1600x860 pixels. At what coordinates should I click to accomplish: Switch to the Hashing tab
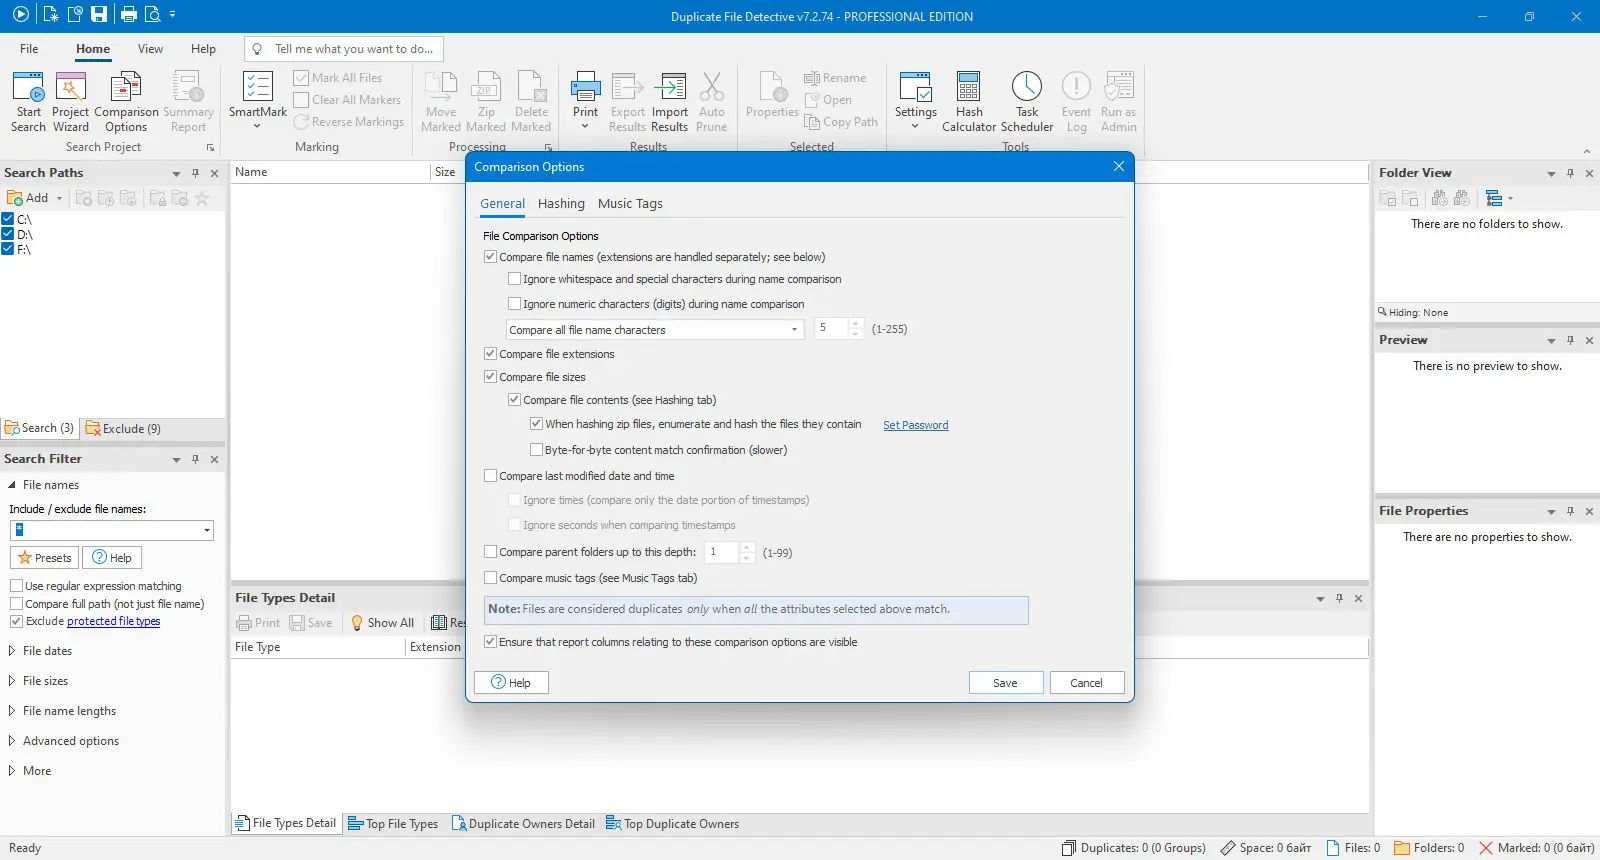coord(561,204)
